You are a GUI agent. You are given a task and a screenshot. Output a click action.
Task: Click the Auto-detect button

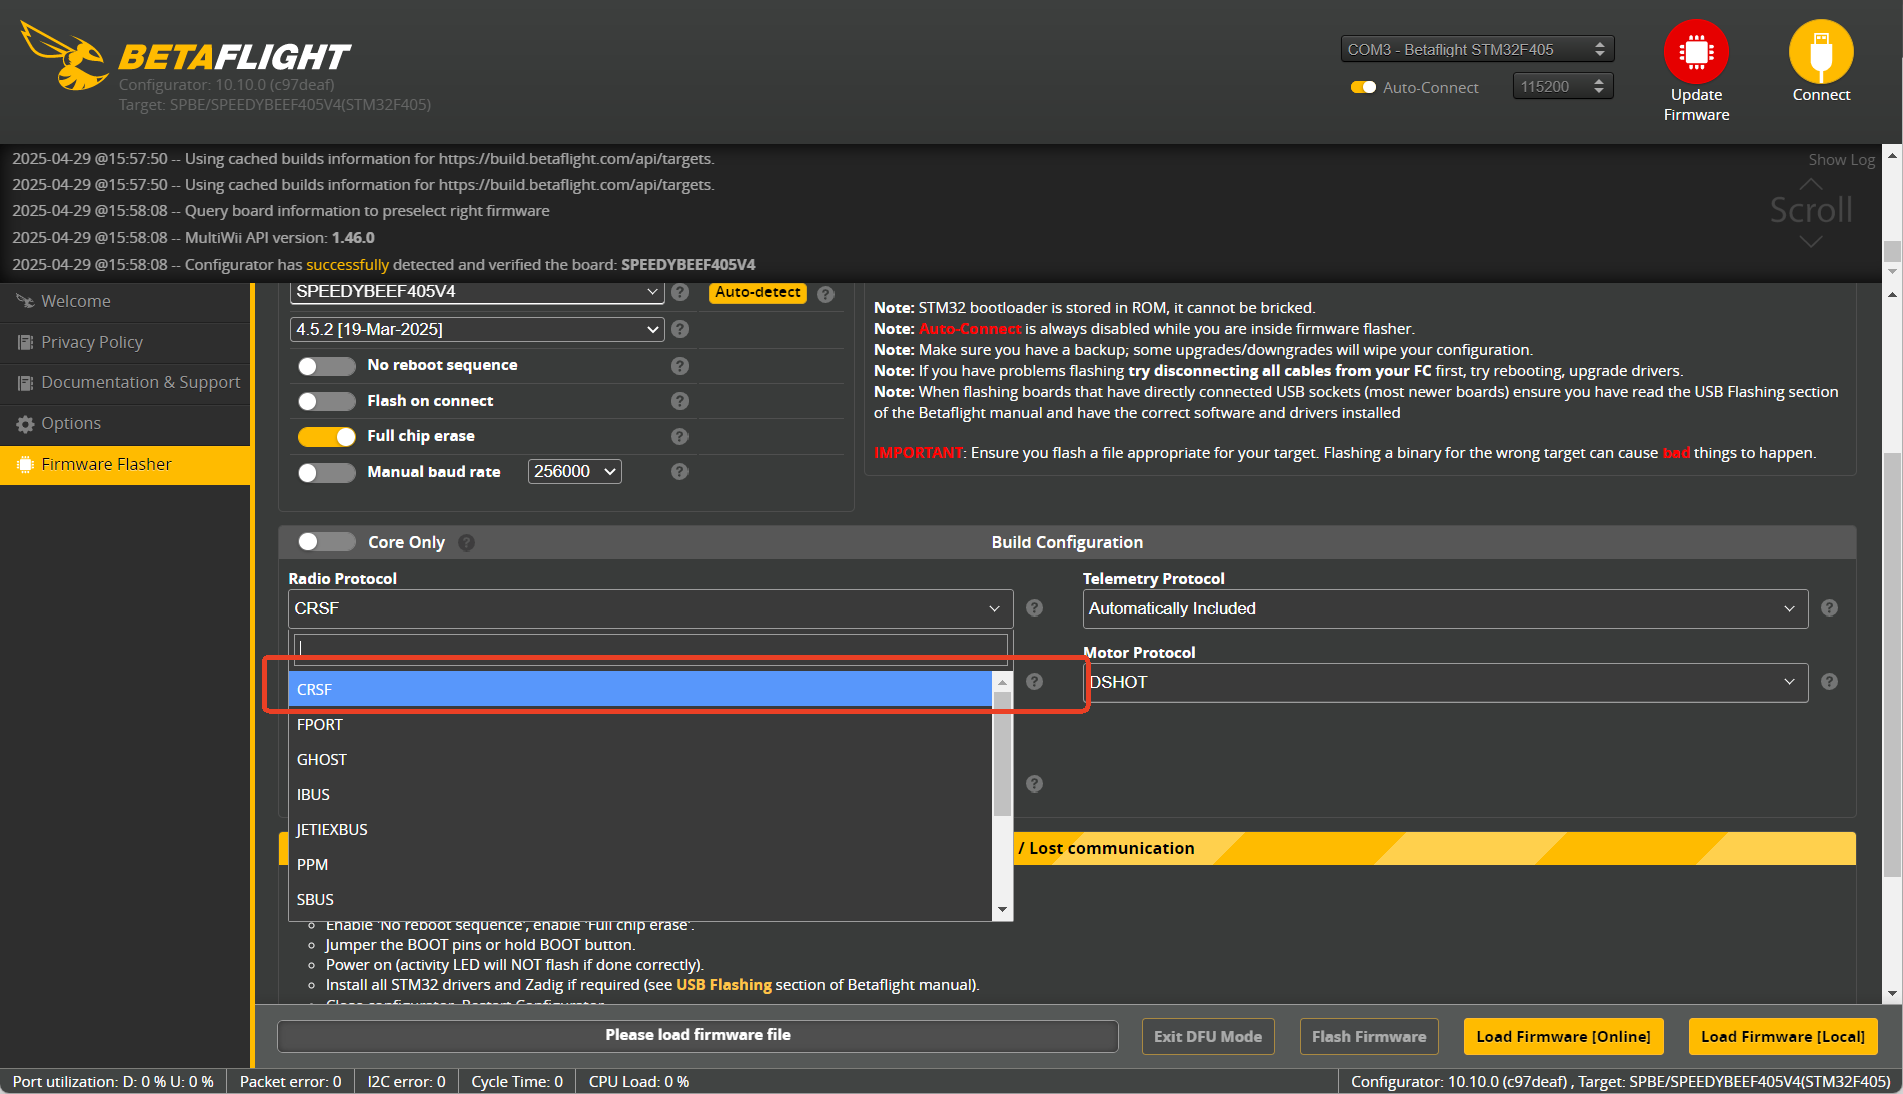point(758,292)
